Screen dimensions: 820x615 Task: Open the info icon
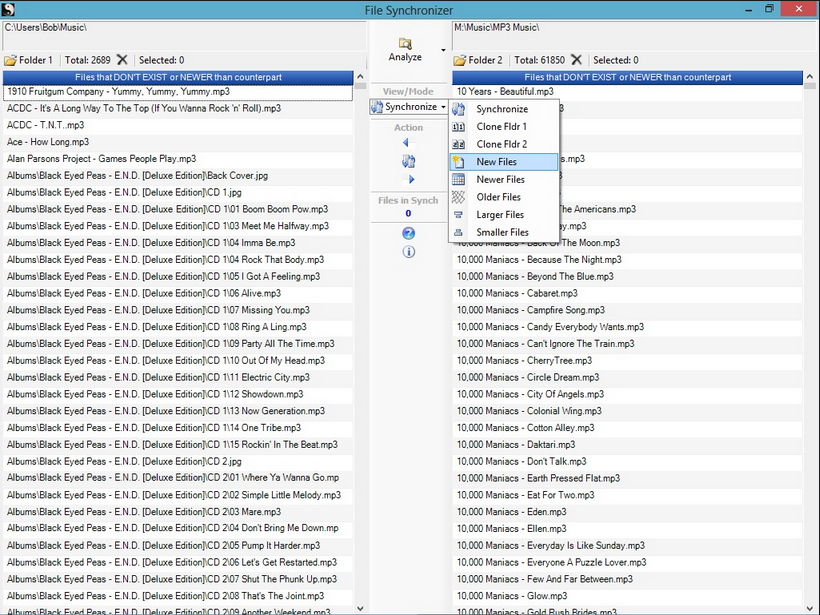pos(408,252)
